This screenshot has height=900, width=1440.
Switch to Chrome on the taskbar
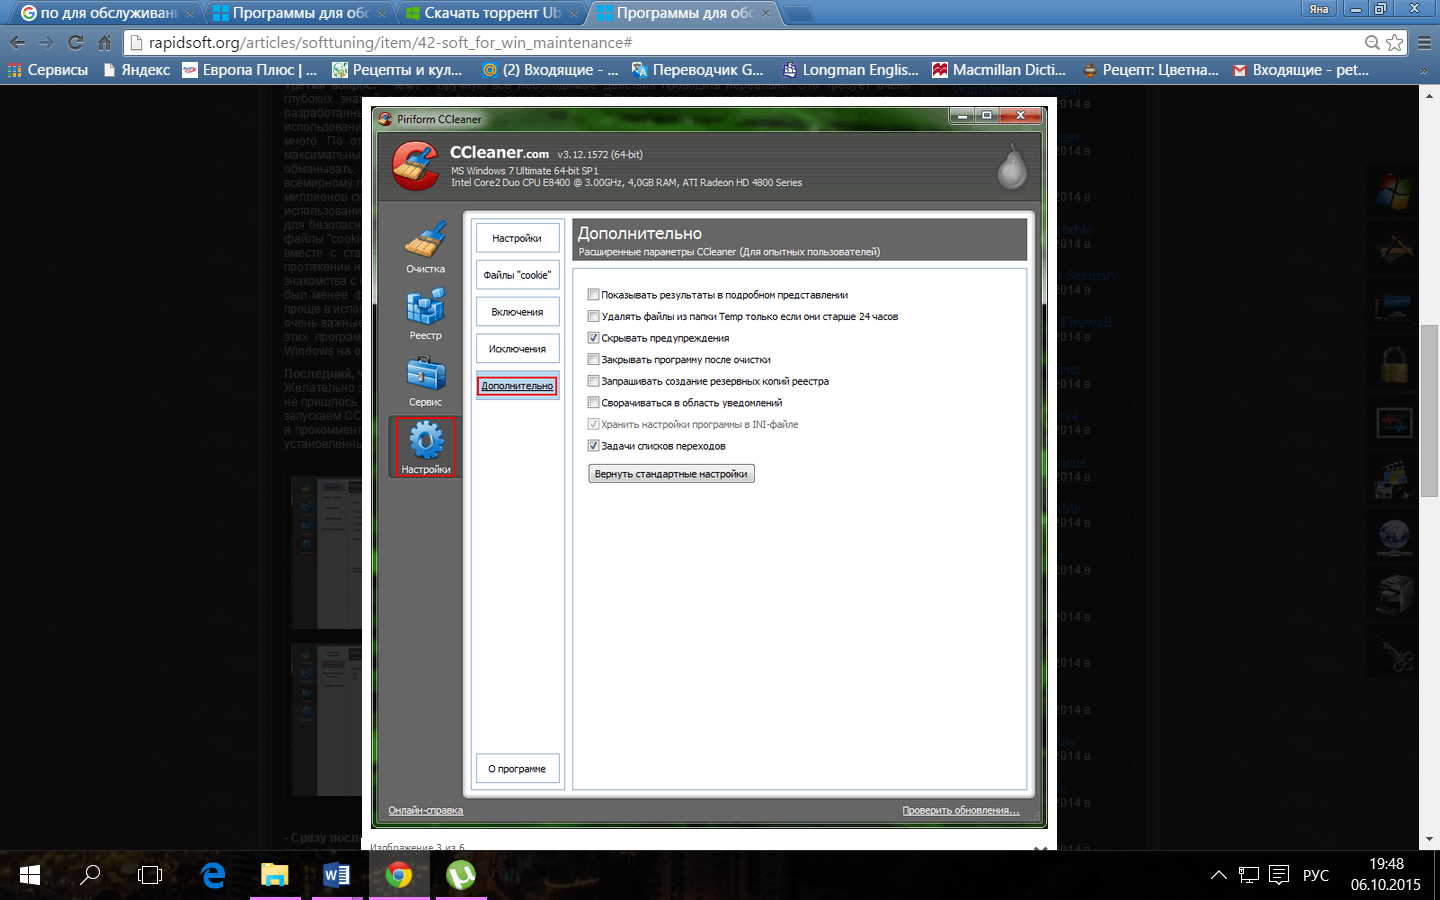click(x=399, y=875)
